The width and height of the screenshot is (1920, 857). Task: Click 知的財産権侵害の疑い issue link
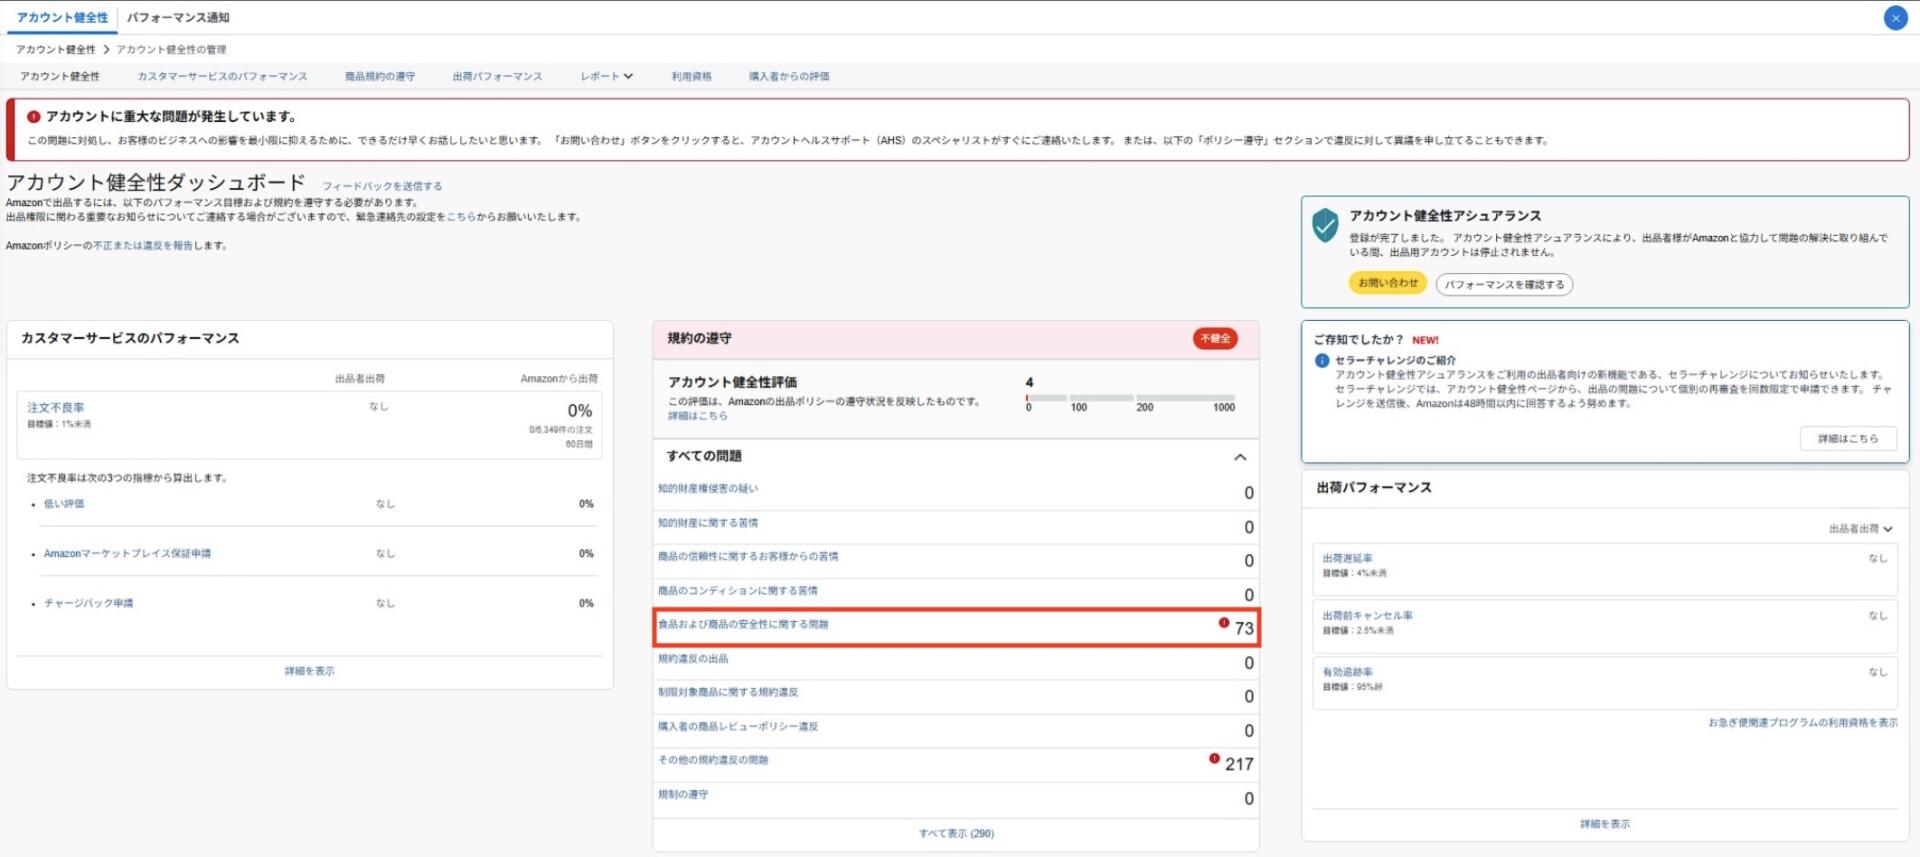[x=708, y=489]
